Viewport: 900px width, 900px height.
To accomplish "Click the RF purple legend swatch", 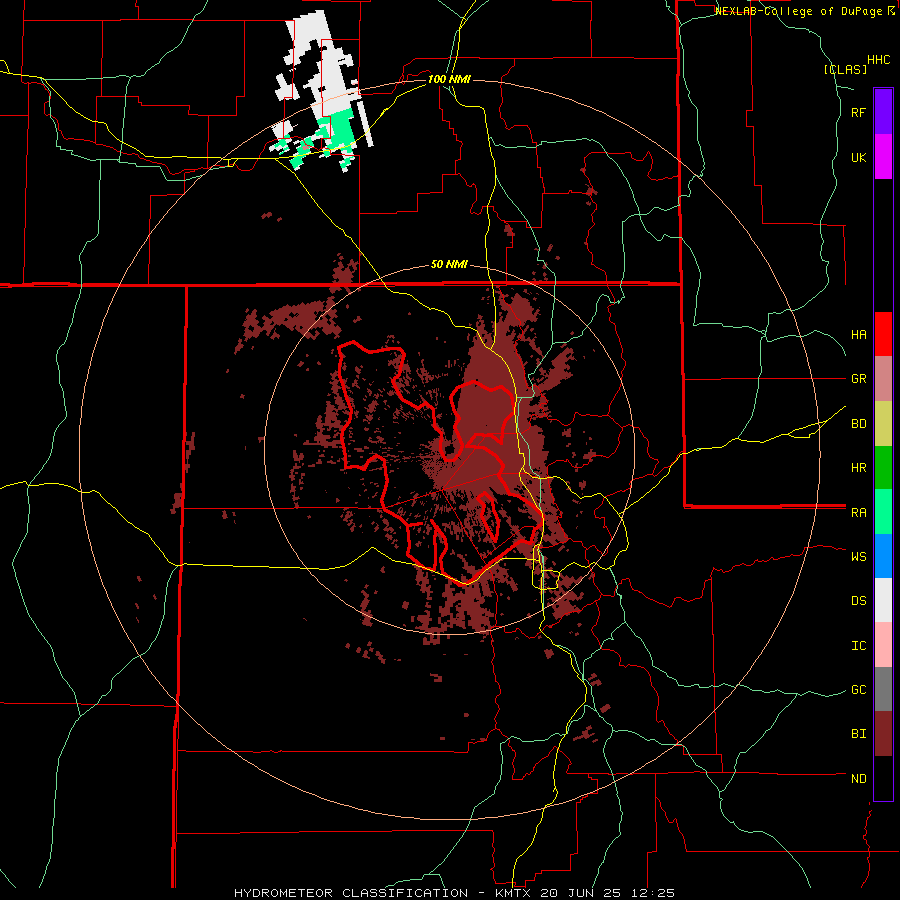I will pyautogui.click(x=883, y=112).
